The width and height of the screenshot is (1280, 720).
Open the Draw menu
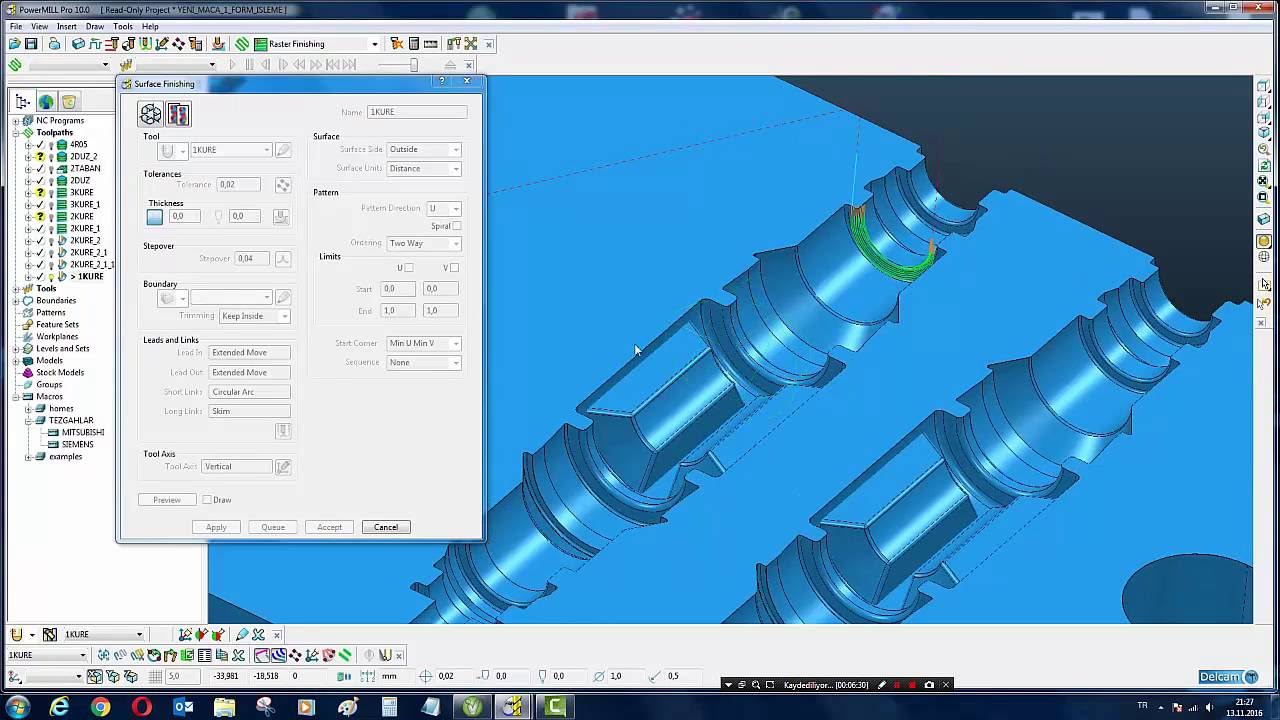click(x=95, y=27)
